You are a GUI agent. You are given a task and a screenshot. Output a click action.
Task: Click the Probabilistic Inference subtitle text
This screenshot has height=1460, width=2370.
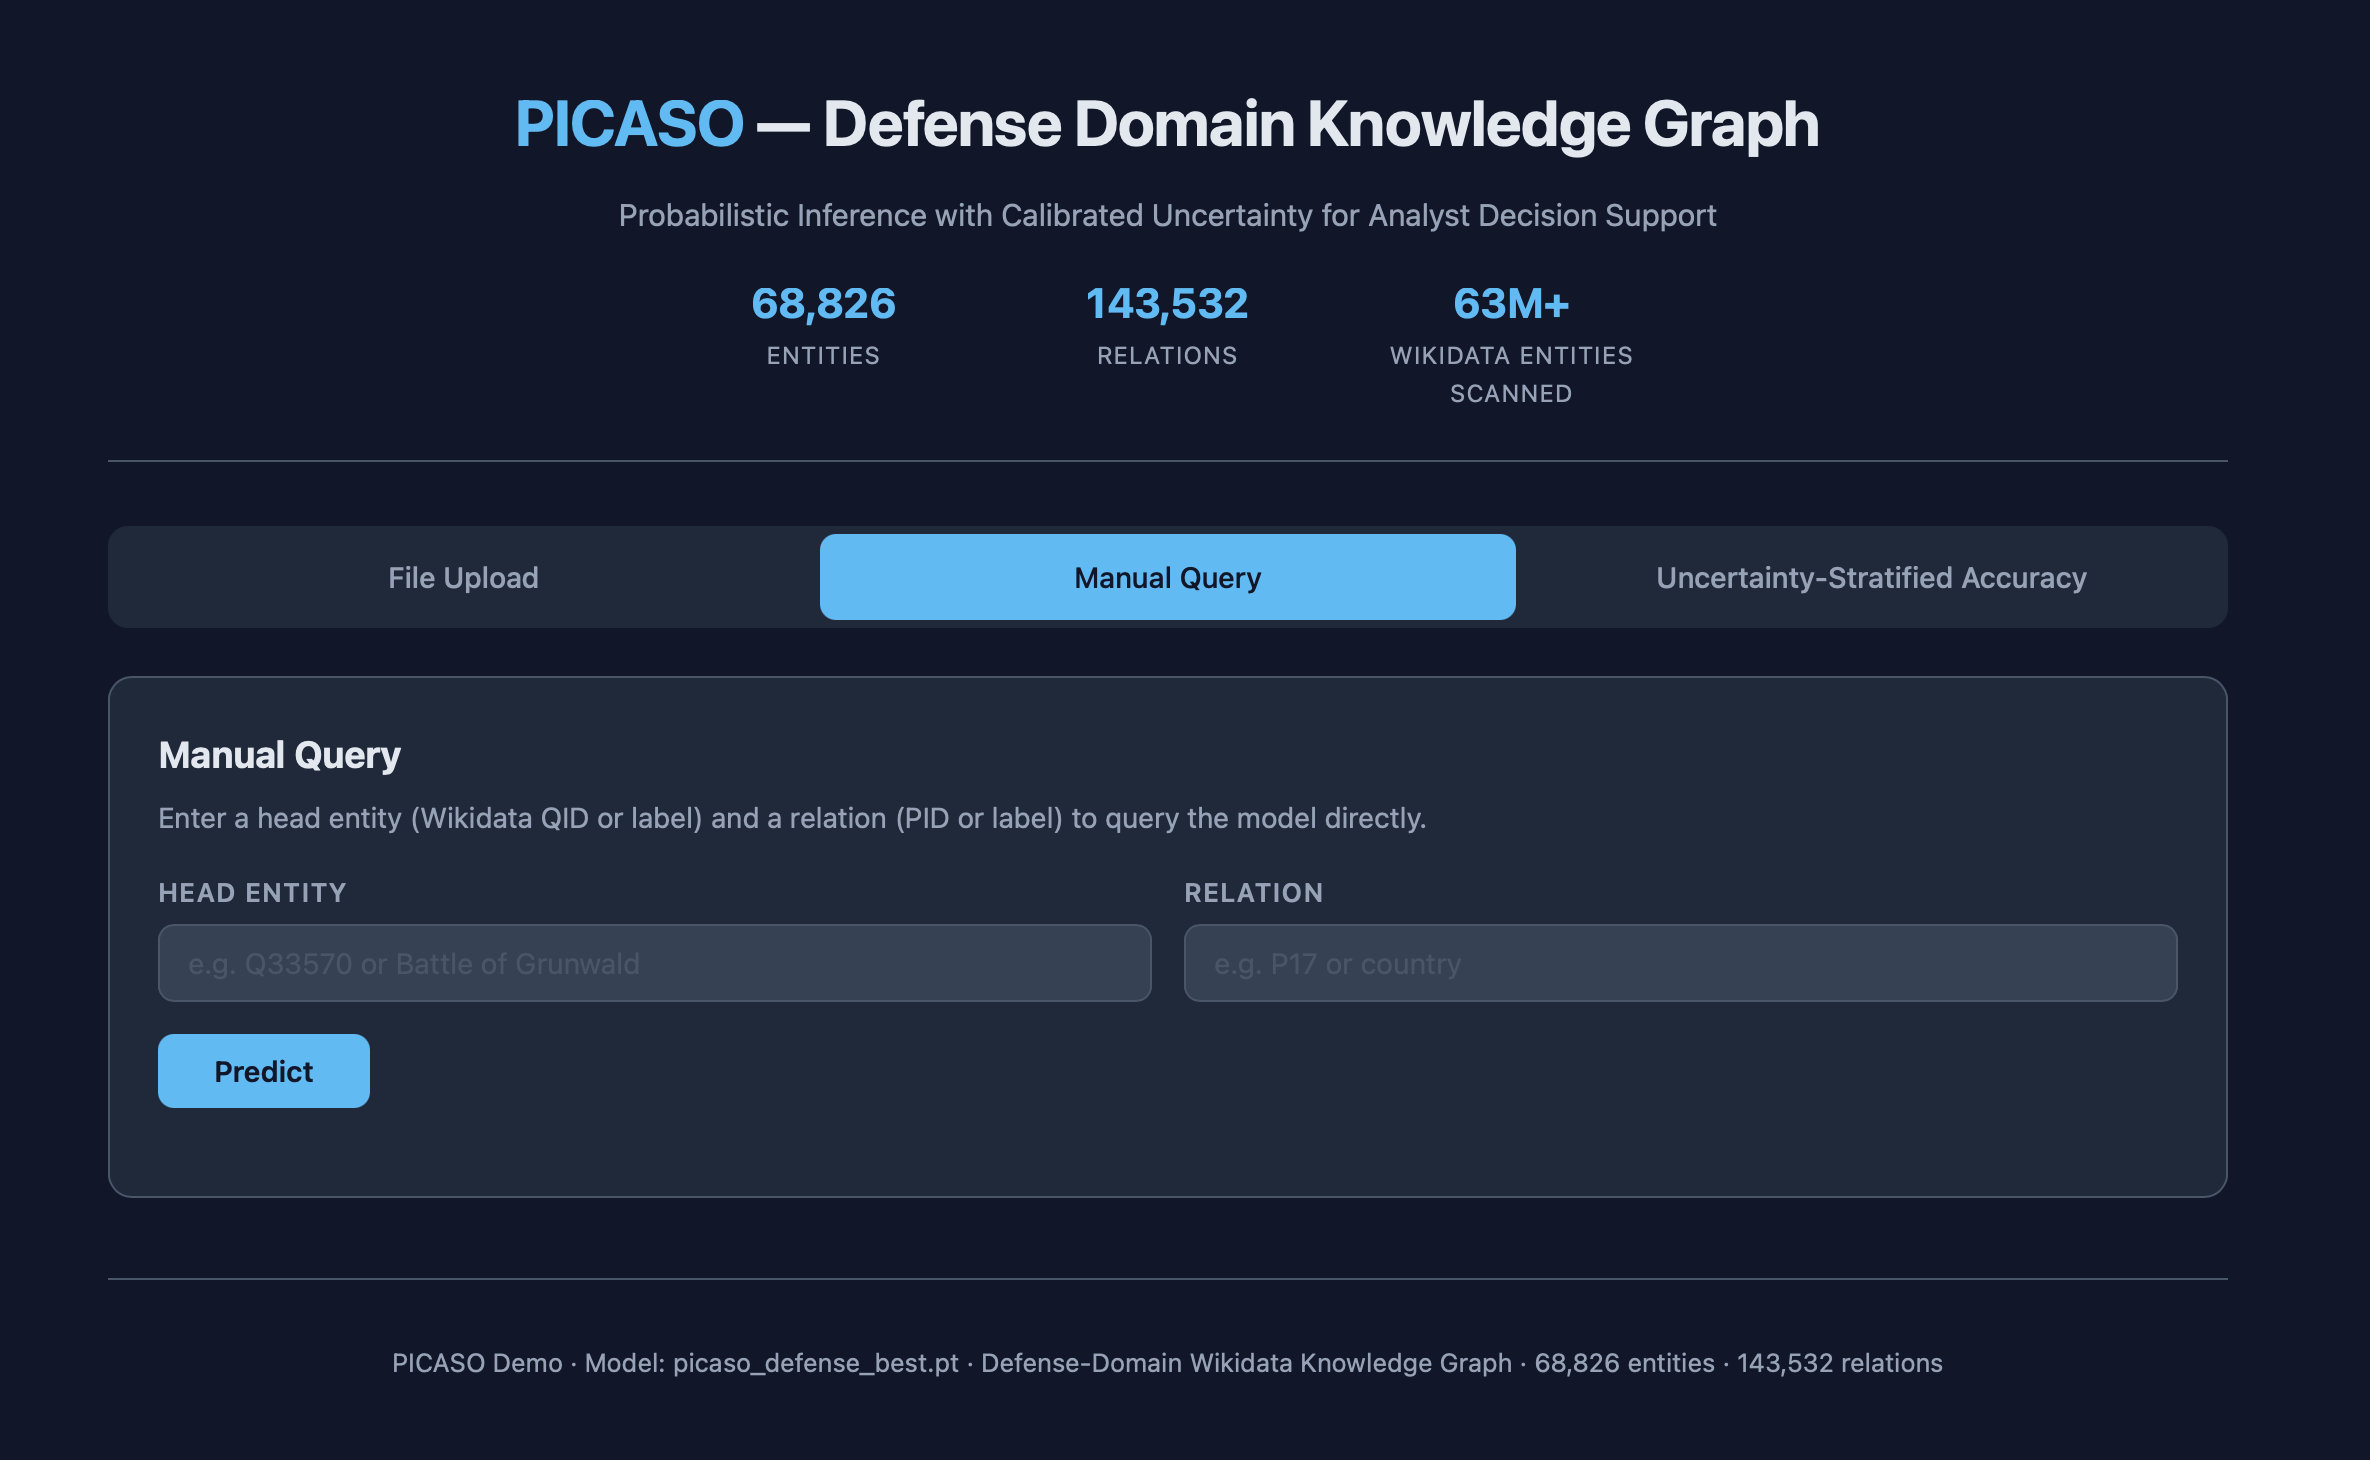(1167, 215)
